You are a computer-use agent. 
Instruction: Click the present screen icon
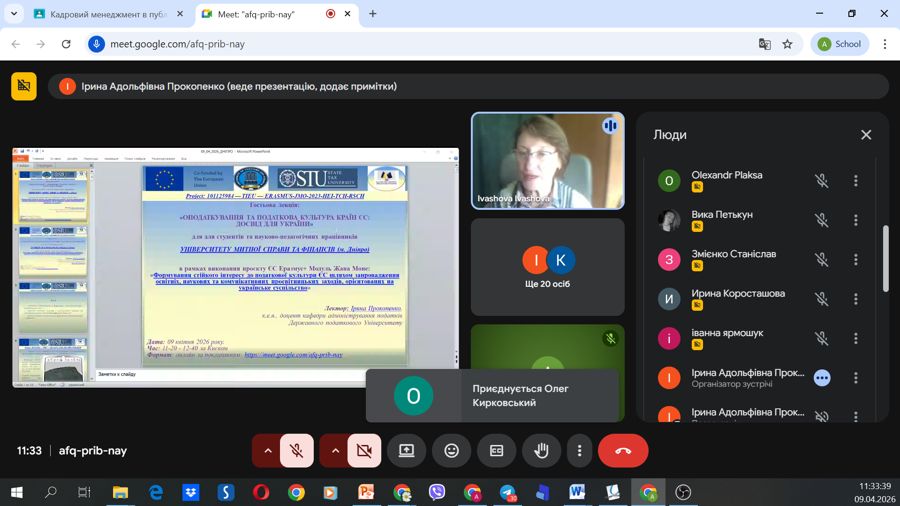pyautogui.click(x=406, y=451)
